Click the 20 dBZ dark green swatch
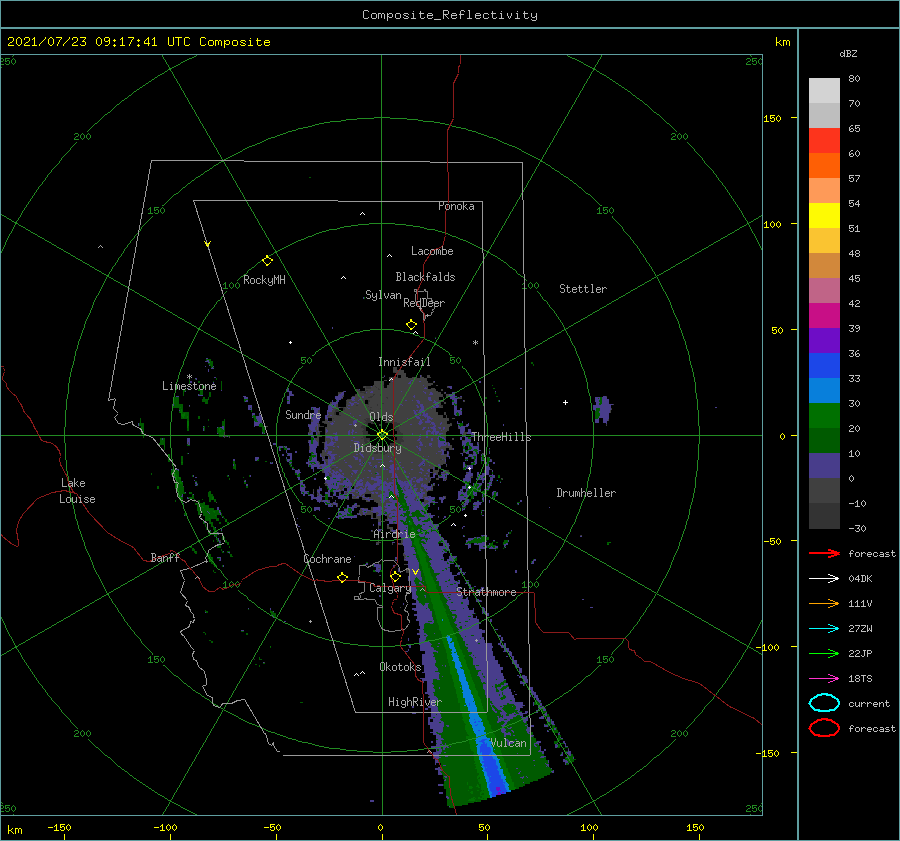This screenshot has width=900, height=841. [824, 440]
